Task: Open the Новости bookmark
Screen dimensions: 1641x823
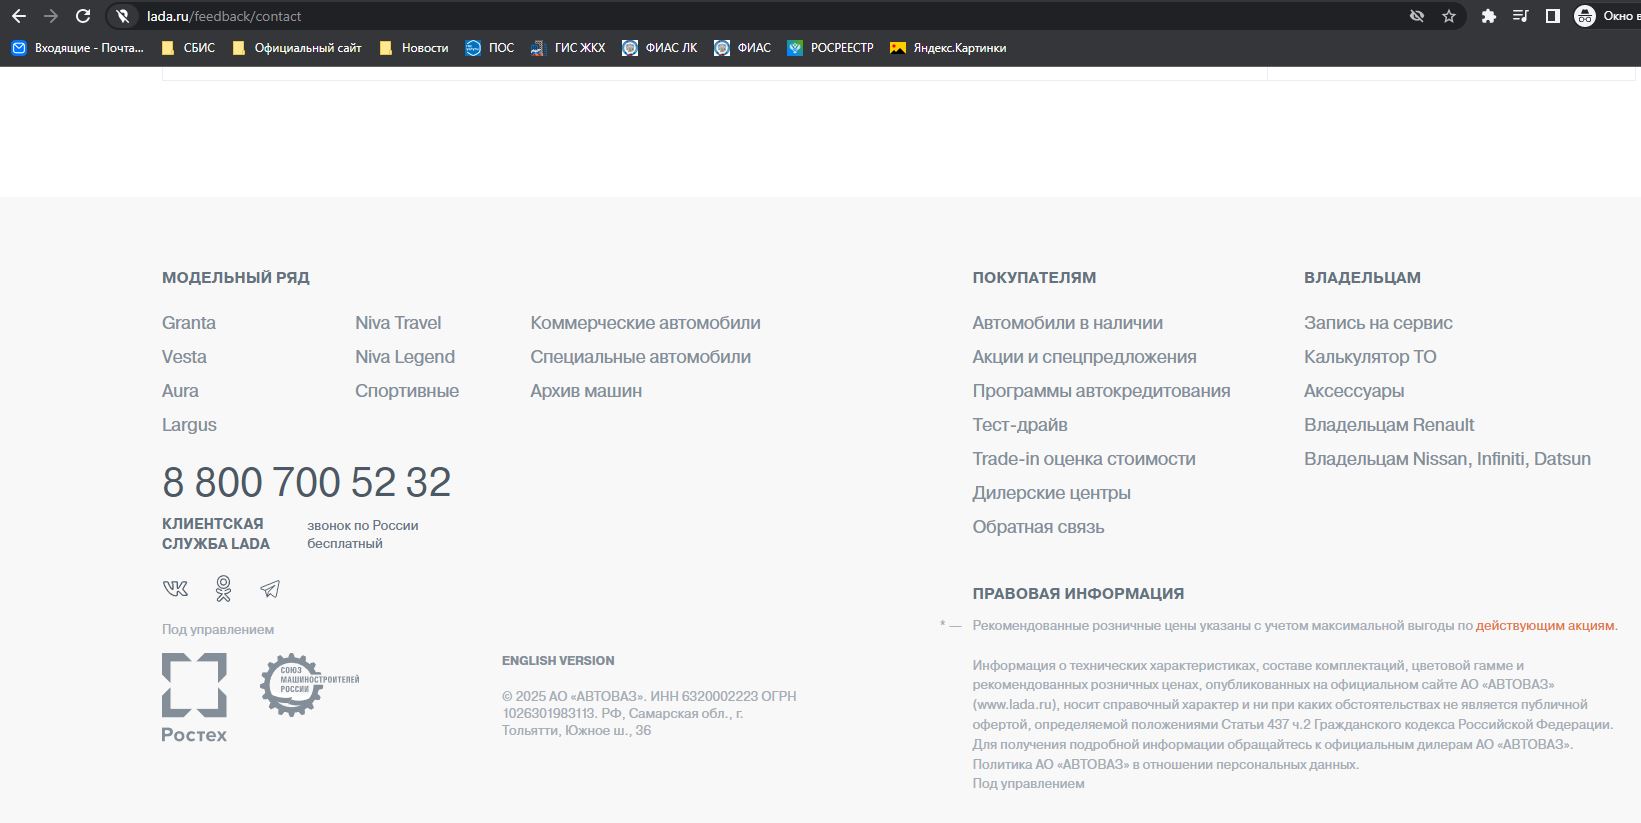Action: (413, 48)
